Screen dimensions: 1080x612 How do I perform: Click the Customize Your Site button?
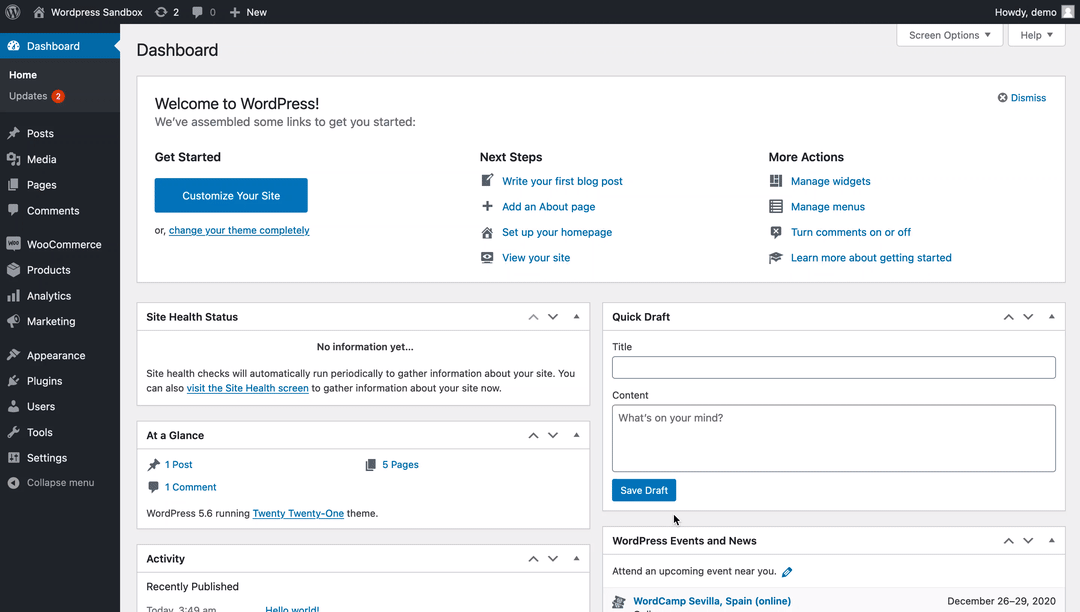pyautogui.click(x=231, y=195)
